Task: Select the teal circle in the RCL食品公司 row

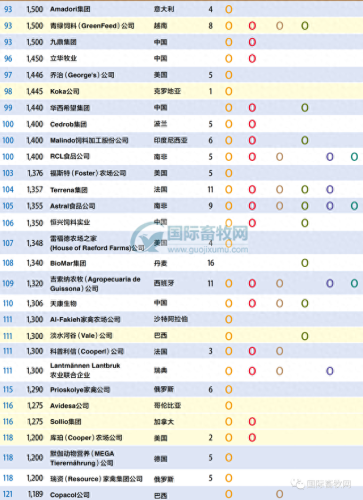Action: (x=354, y=157)
